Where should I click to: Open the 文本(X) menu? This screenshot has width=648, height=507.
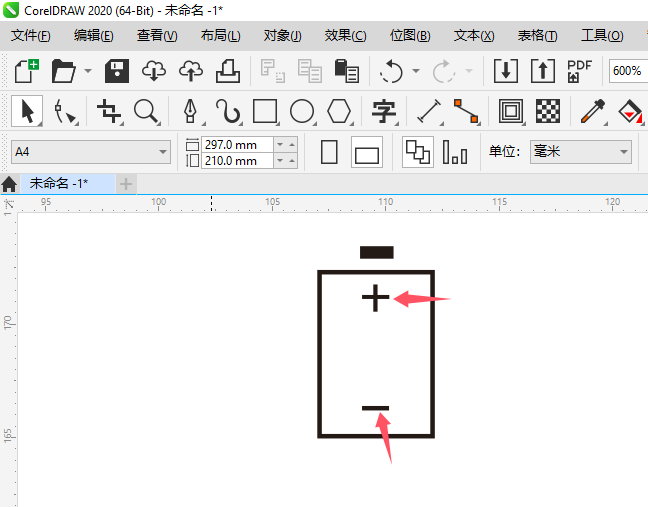click(474, 36)
